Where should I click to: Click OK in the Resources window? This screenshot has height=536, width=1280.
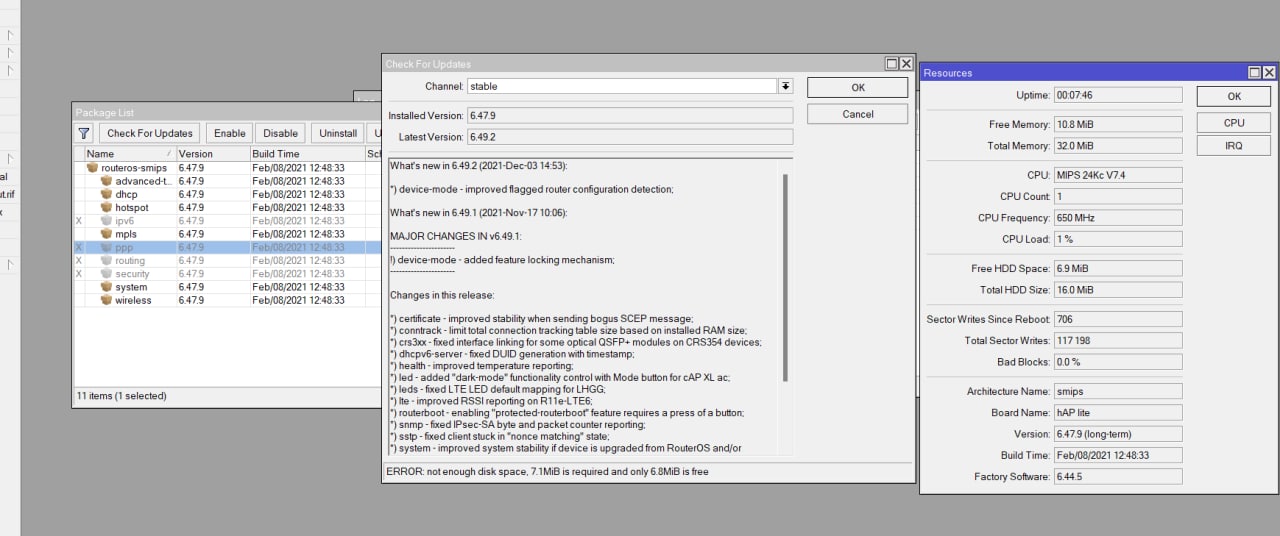(1234, 97)
